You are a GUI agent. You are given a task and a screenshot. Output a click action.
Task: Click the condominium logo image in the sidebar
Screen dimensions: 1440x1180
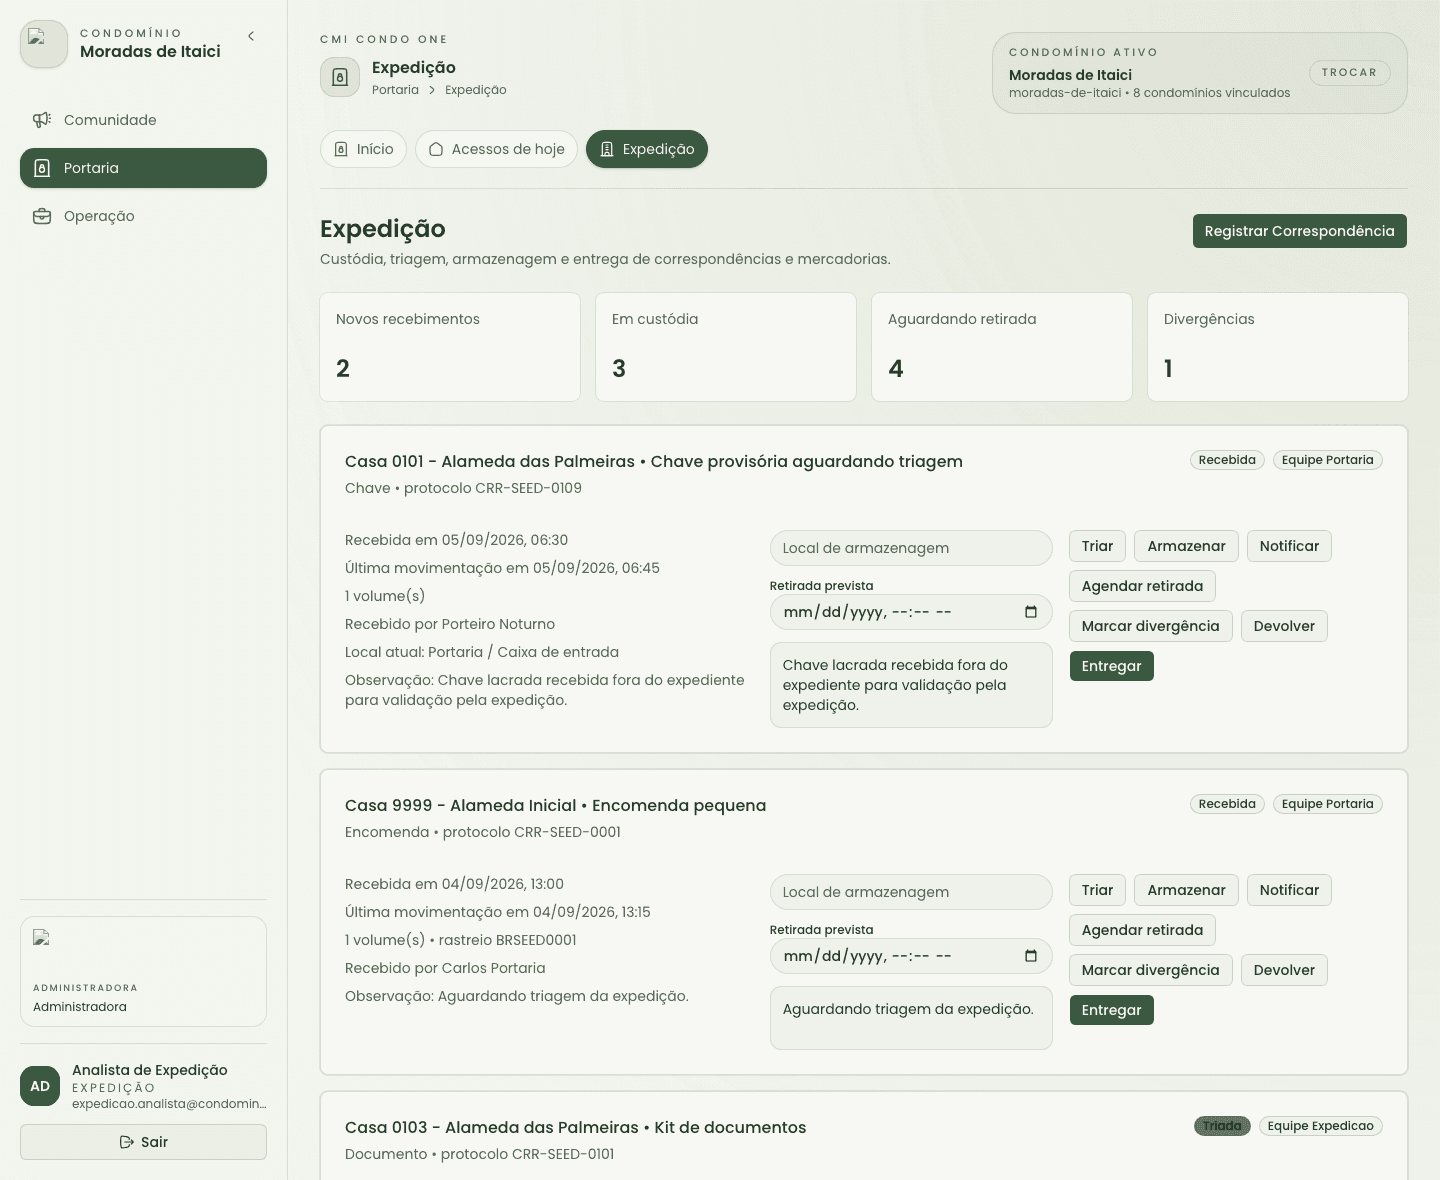pos(44,44)
